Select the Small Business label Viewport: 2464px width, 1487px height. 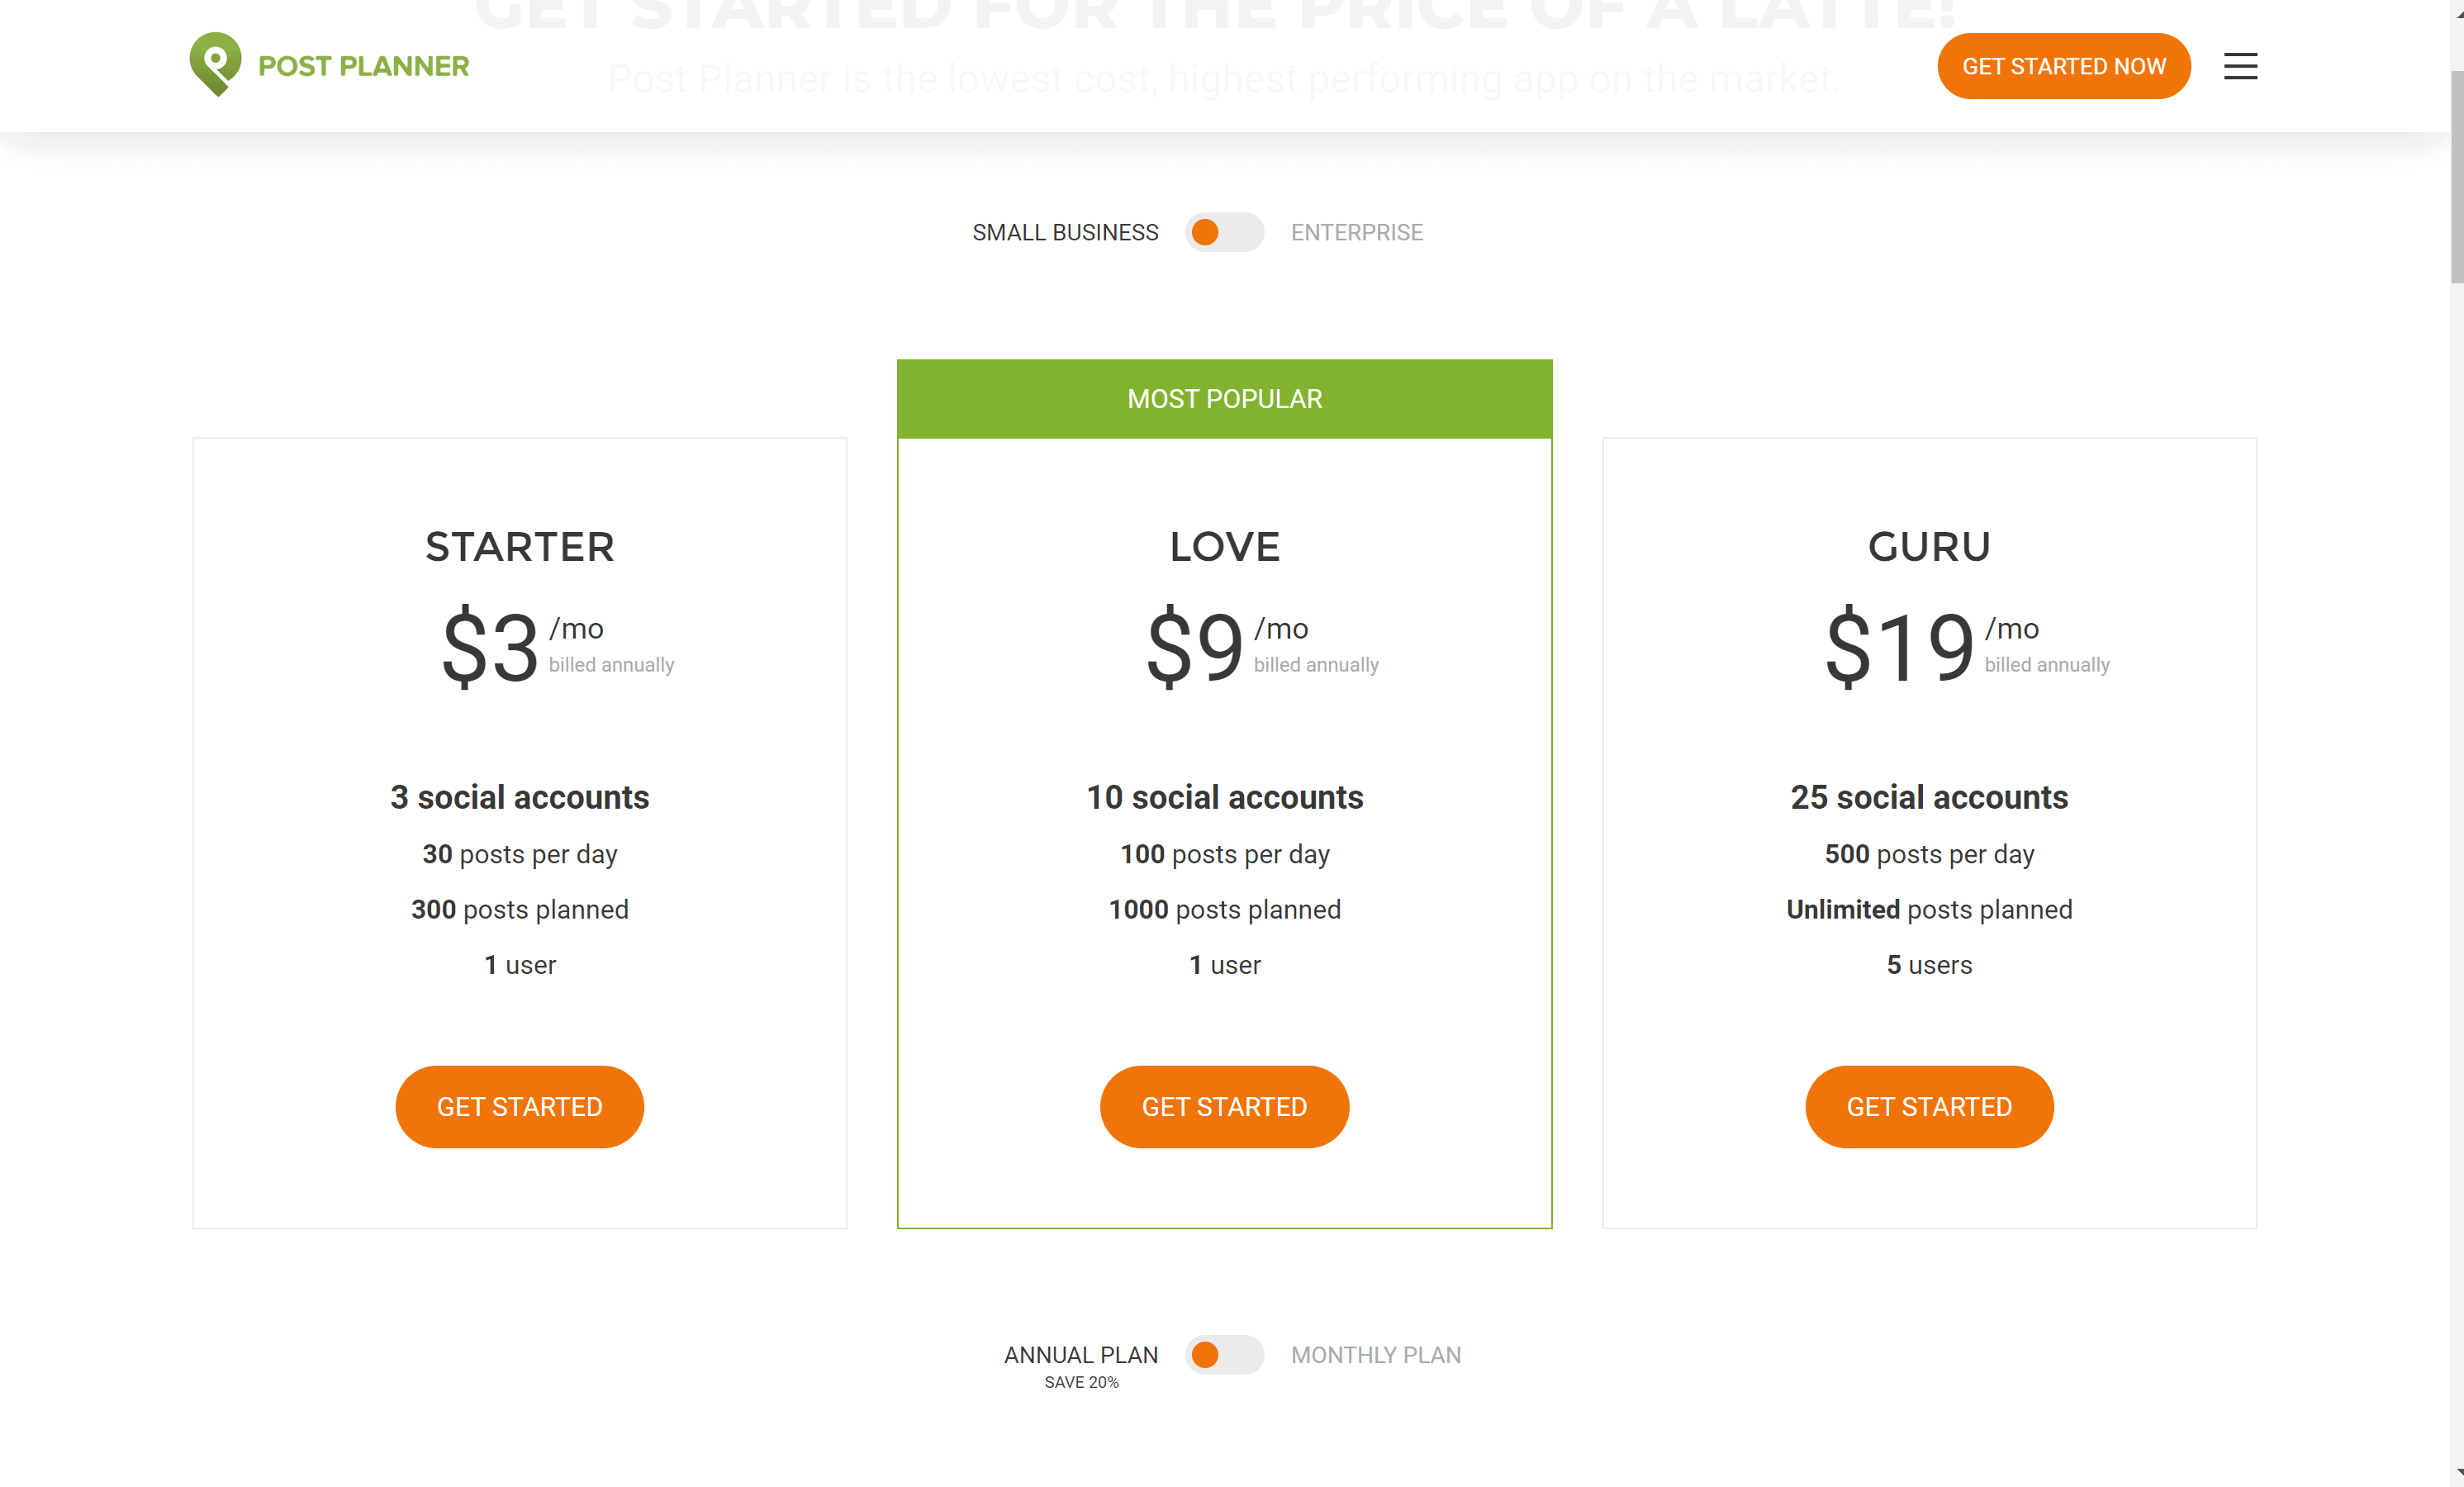[1065, 232]
